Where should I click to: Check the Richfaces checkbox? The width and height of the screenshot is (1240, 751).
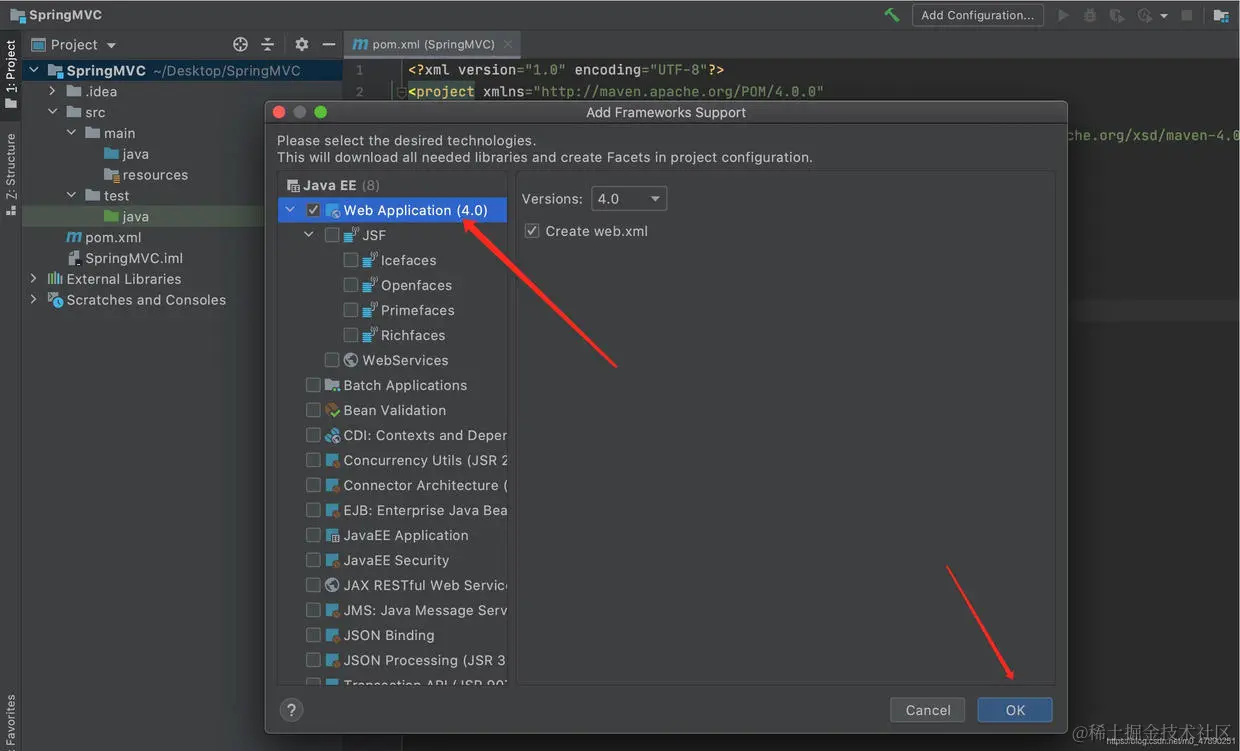(x=350, y=335)
